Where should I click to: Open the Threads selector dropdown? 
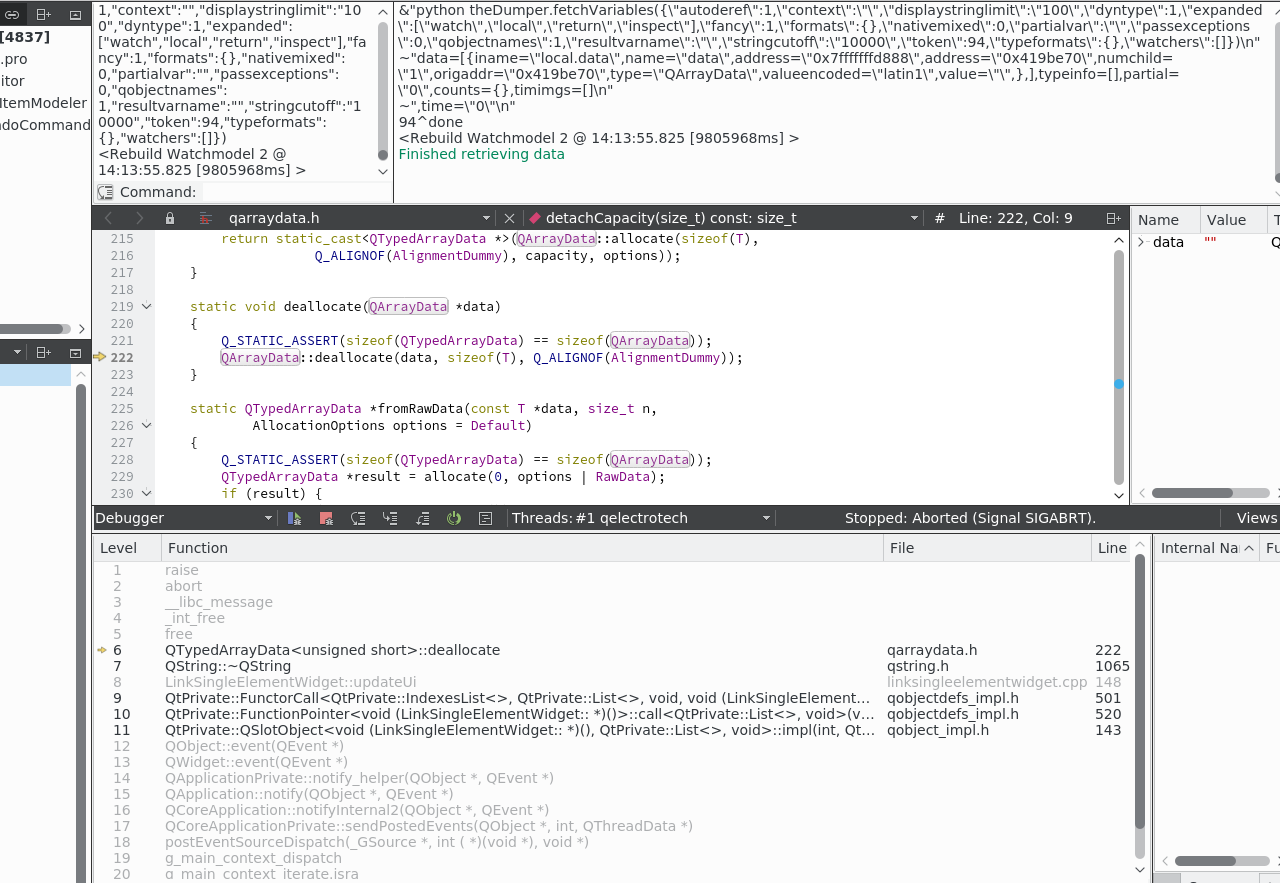point(766,518)
